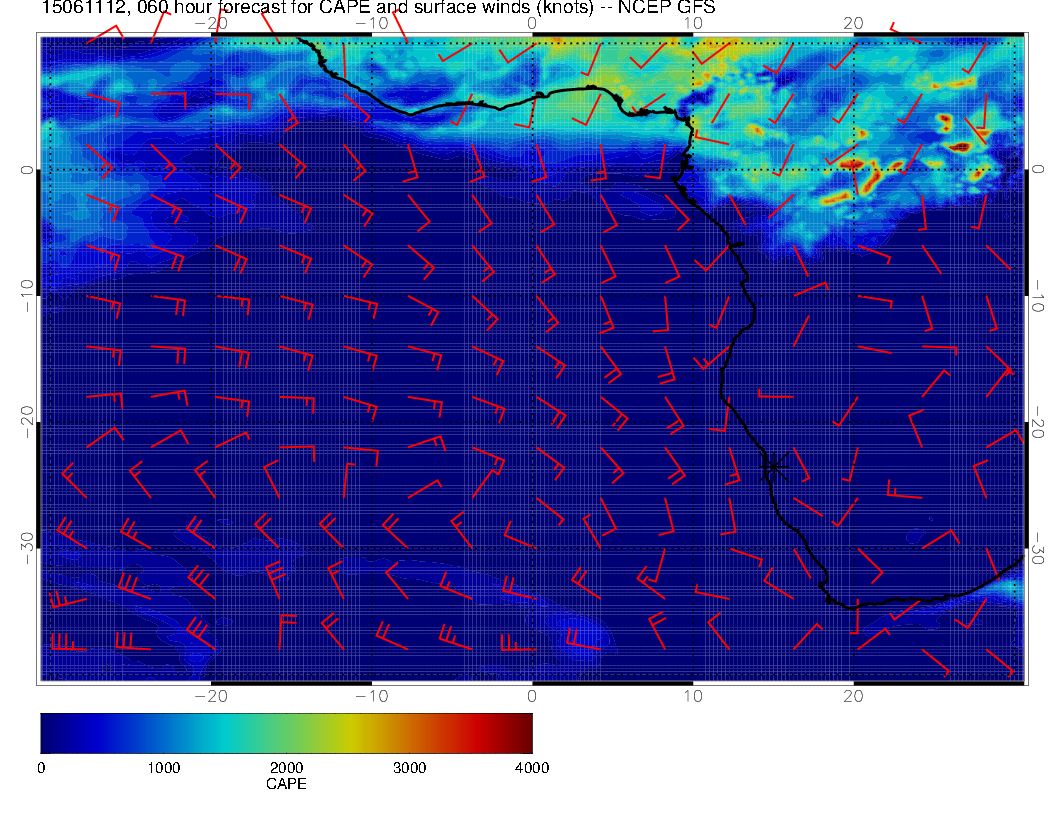Click the -20 latitude label on the right axis

pyautogui.click(x=1039, y=423)
